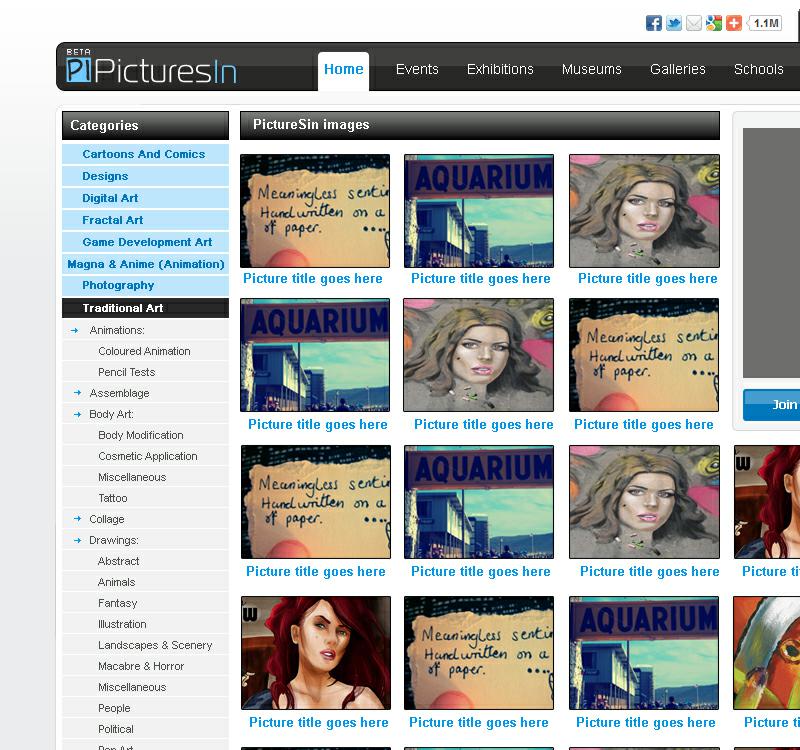Open the Galleries section
The image size is (800, 750).
point(678,69)
